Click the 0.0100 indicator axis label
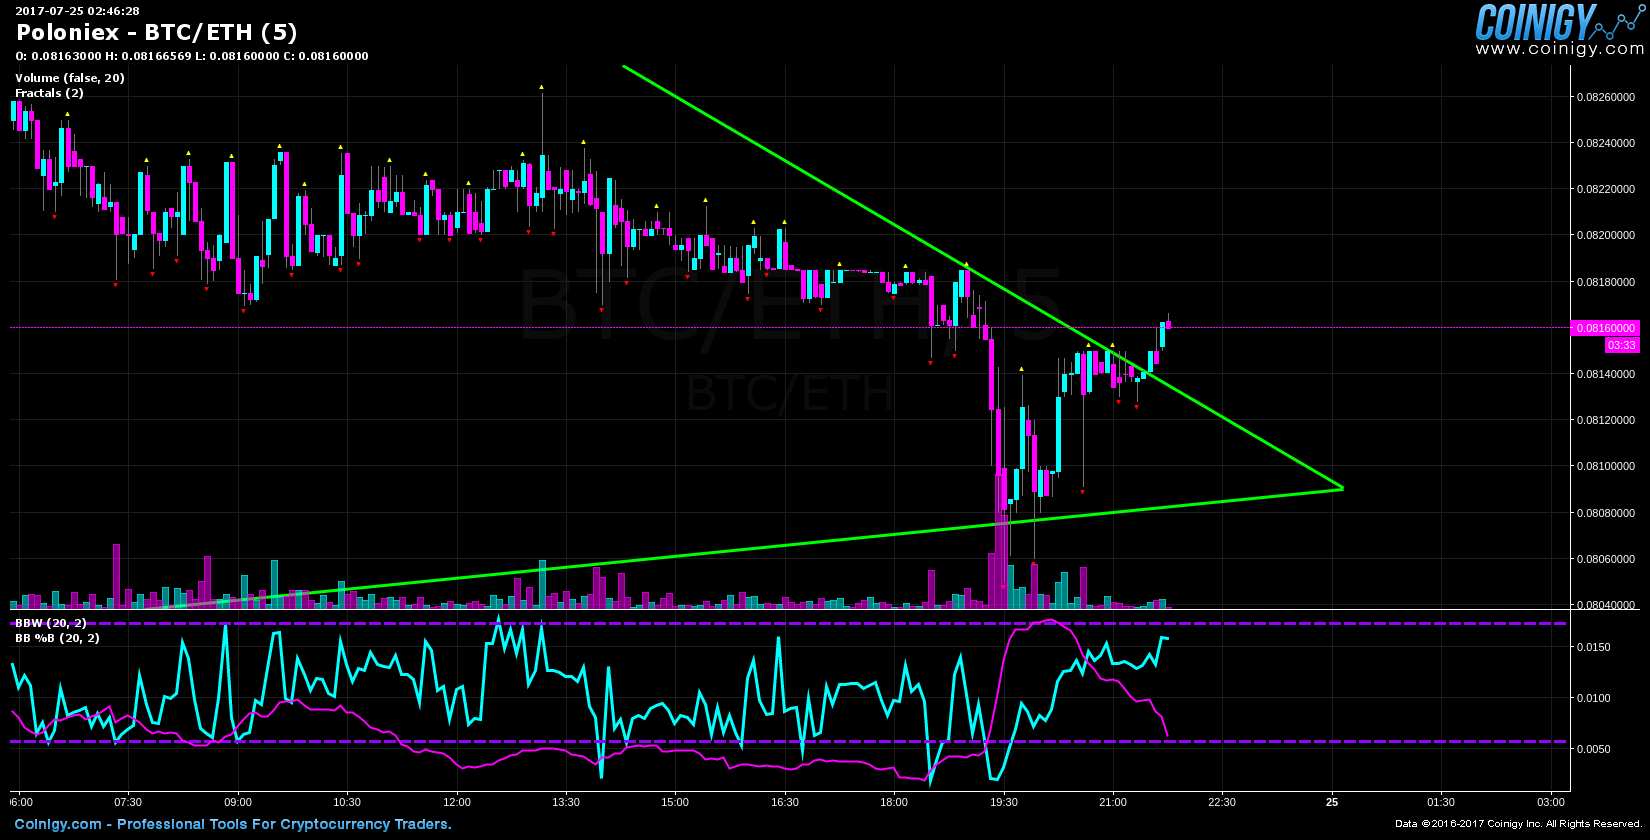This screenshot has width=1650, height=840. point(1594,698)
